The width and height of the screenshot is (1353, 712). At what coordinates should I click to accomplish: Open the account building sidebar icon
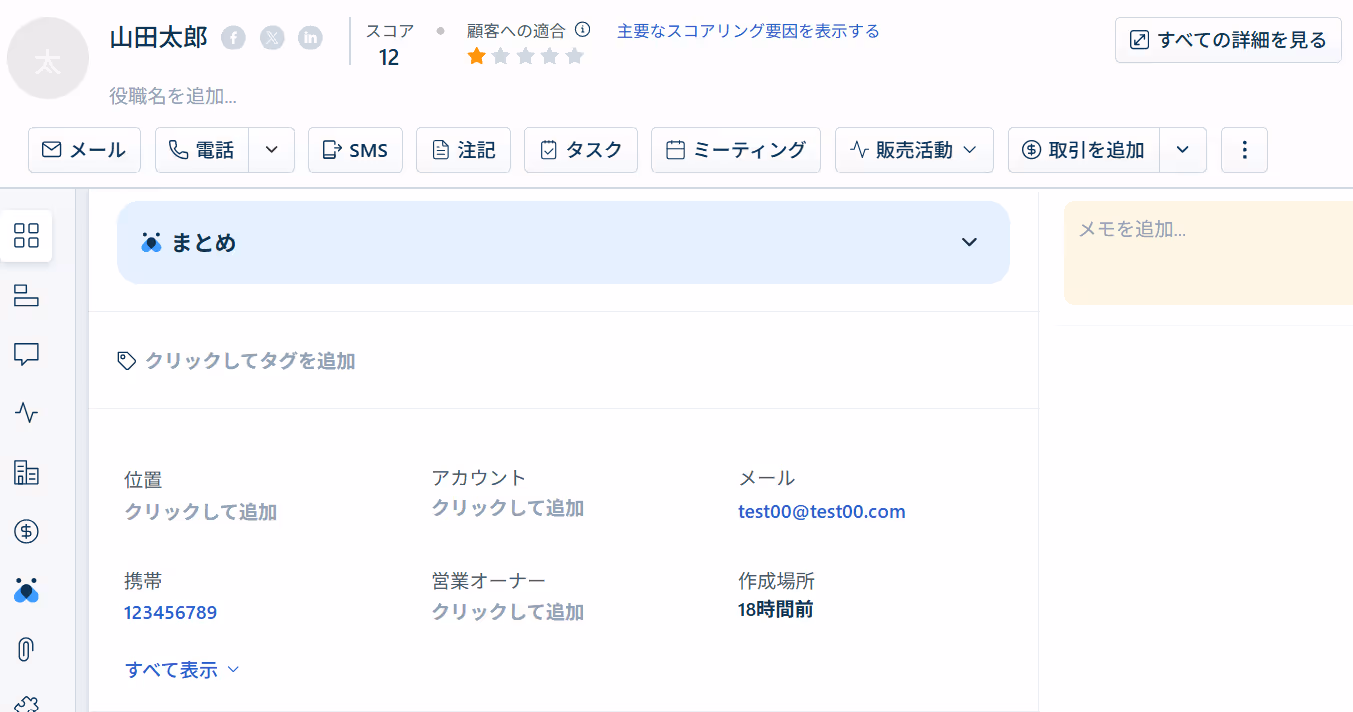[26, 472]
